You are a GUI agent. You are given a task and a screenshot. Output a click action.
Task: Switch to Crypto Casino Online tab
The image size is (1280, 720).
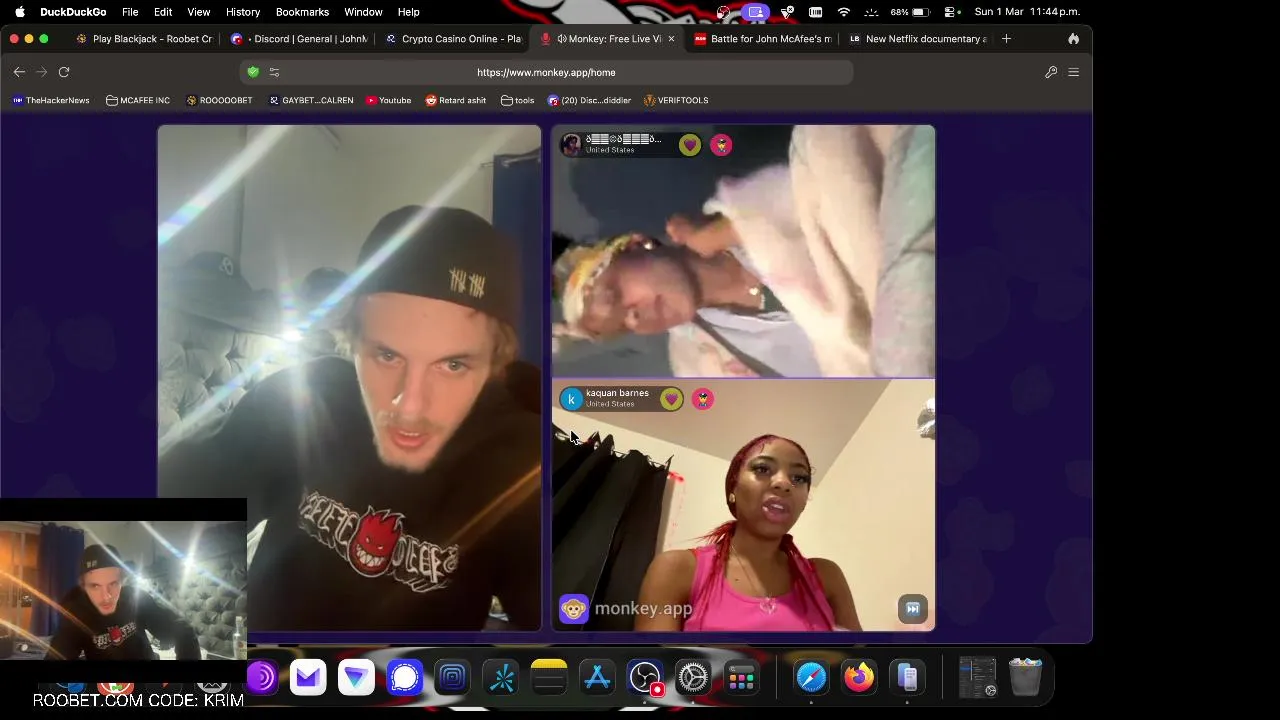coord(455,39)
